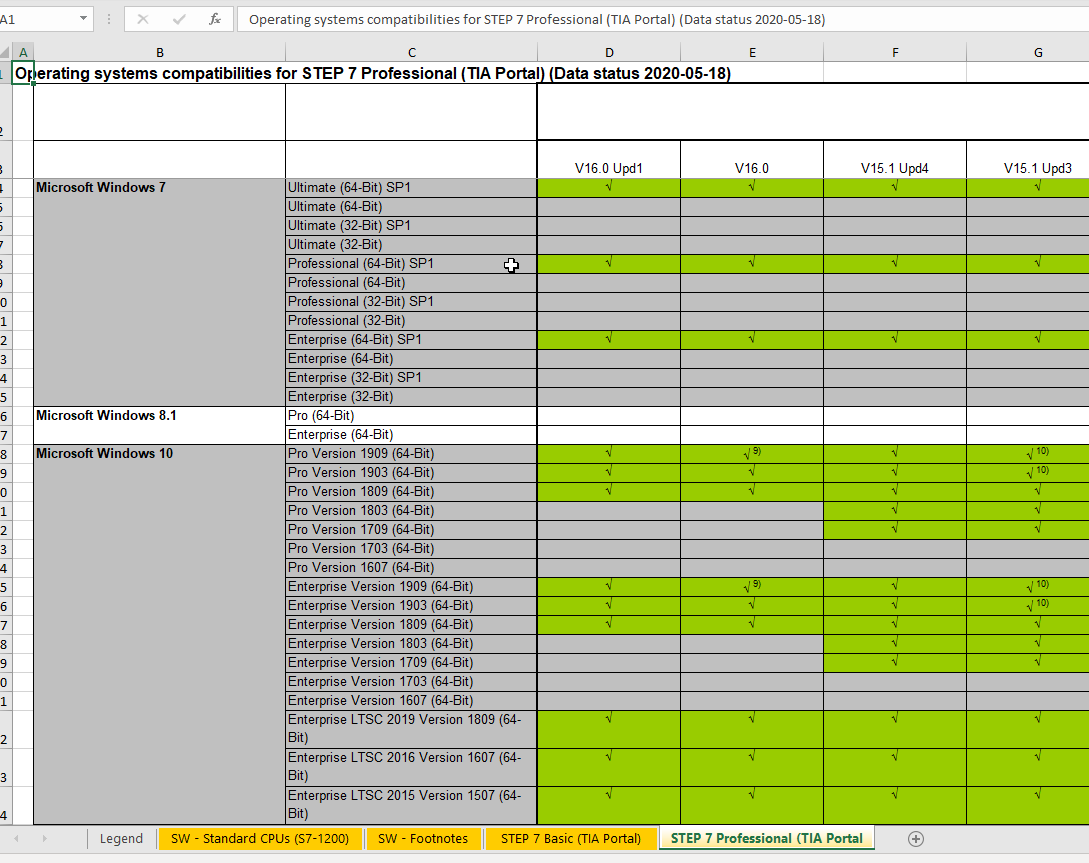This screenshot has width=1089, height=863.
Task: Switch to the Legend sheet tab
Action: pyautogui.click(x=121, y=839)
